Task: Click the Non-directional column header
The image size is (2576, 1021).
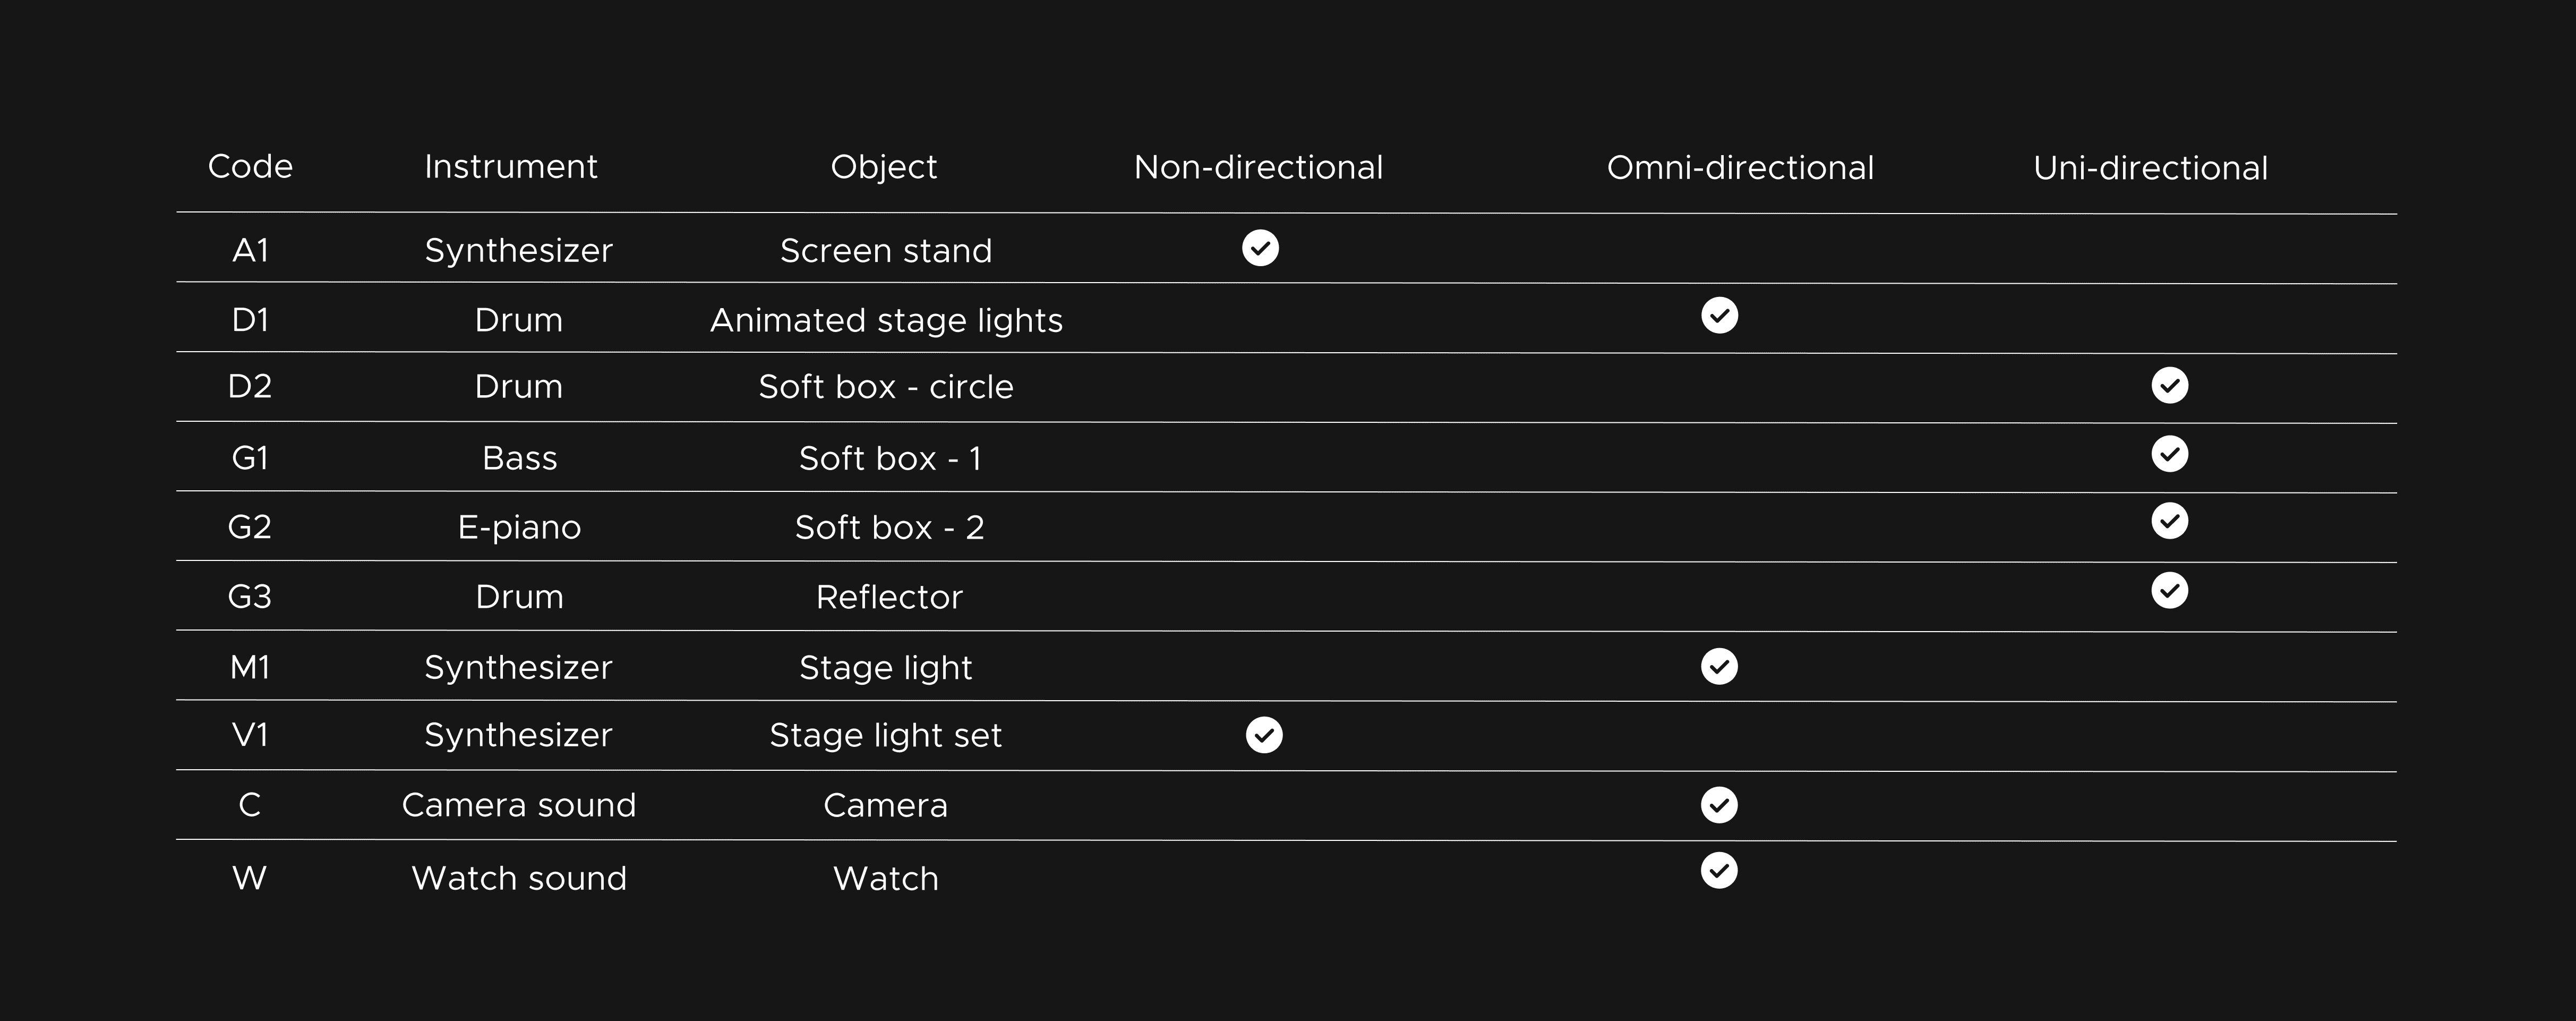Action: click(1258, 167)
